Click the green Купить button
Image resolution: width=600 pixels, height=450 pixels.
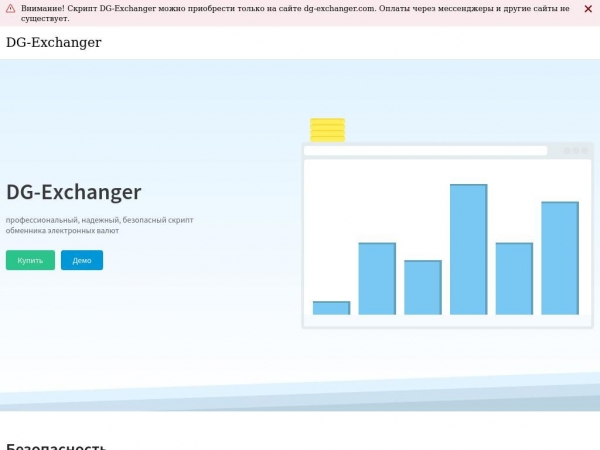point(30,260)
